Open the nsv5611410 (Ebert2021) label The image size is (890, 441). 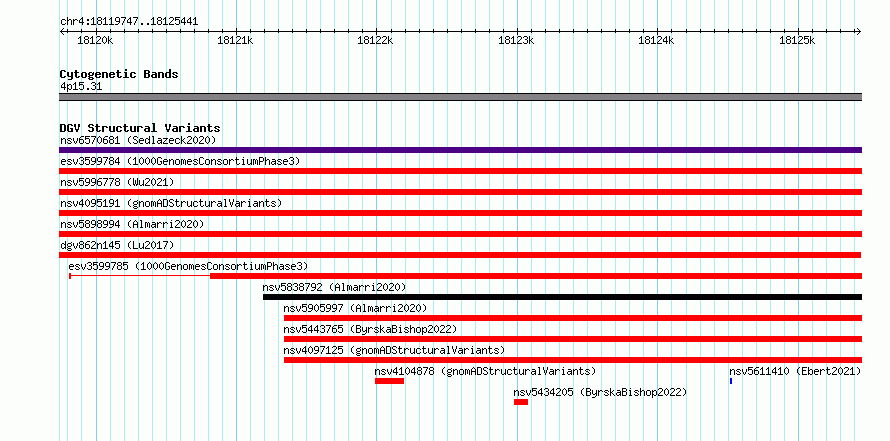click(795, 371)
